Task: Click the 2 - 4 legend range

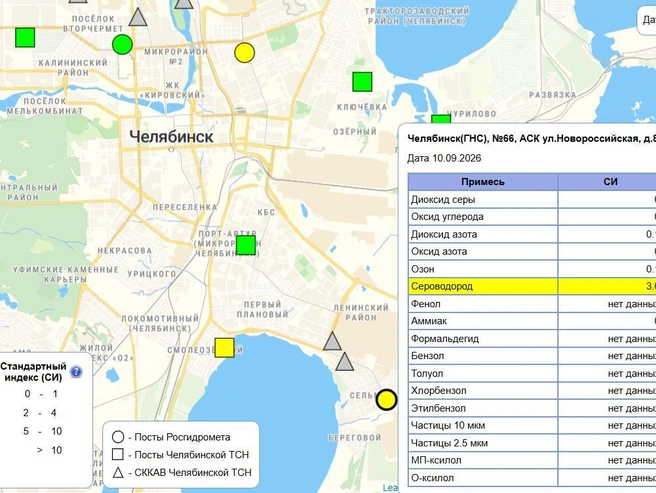Action: point(40,413)
